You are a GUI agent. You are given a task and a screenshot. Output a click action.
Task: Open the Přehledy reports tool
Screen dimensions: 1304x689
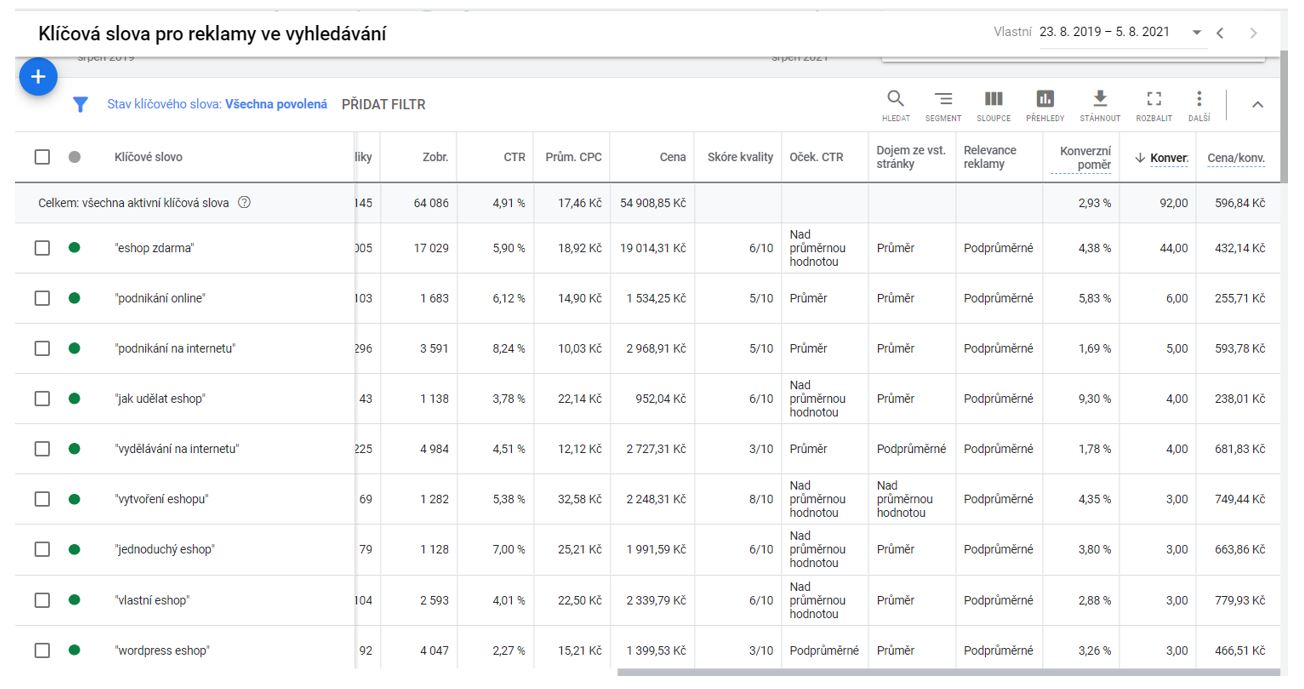coord(1045,105)
